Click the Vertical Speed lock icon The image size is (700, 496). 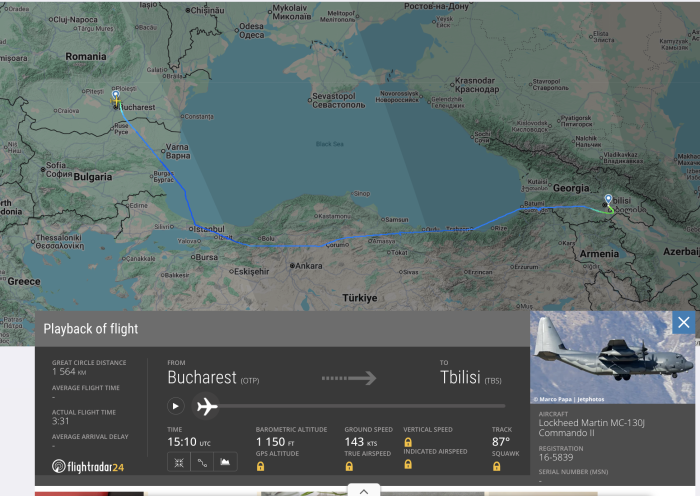click(408, 442)
